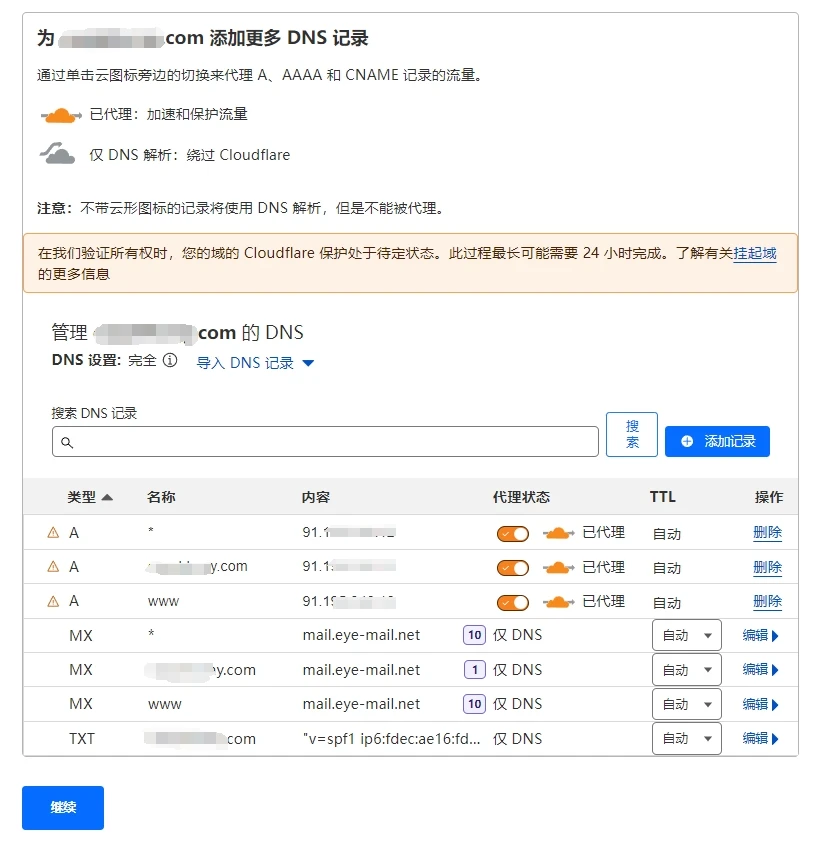Viewport: 819px width, 845px height.
Task: Click the 添加记录 button
Action: point(717,441)
